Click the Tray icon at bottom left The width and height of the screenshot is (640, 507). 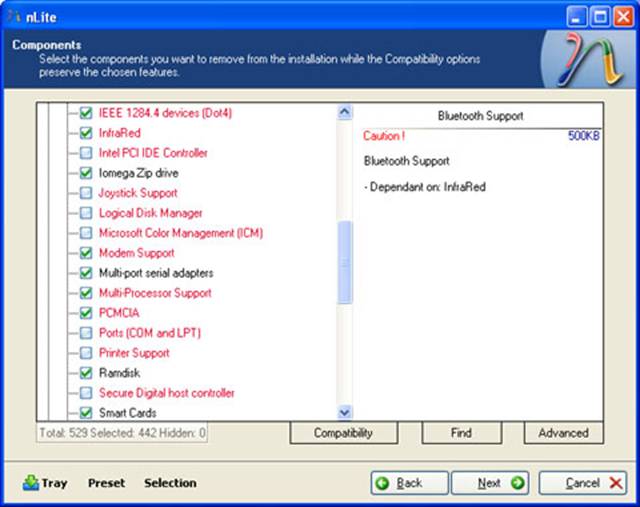pyautogui.click(x=30, y=483)
